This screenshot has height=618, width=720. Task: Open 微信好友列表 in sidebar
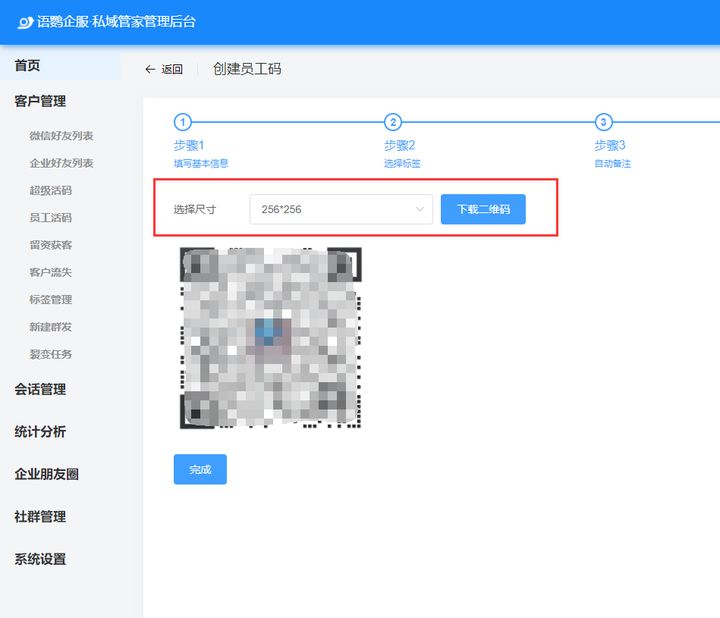click(61, 136)
